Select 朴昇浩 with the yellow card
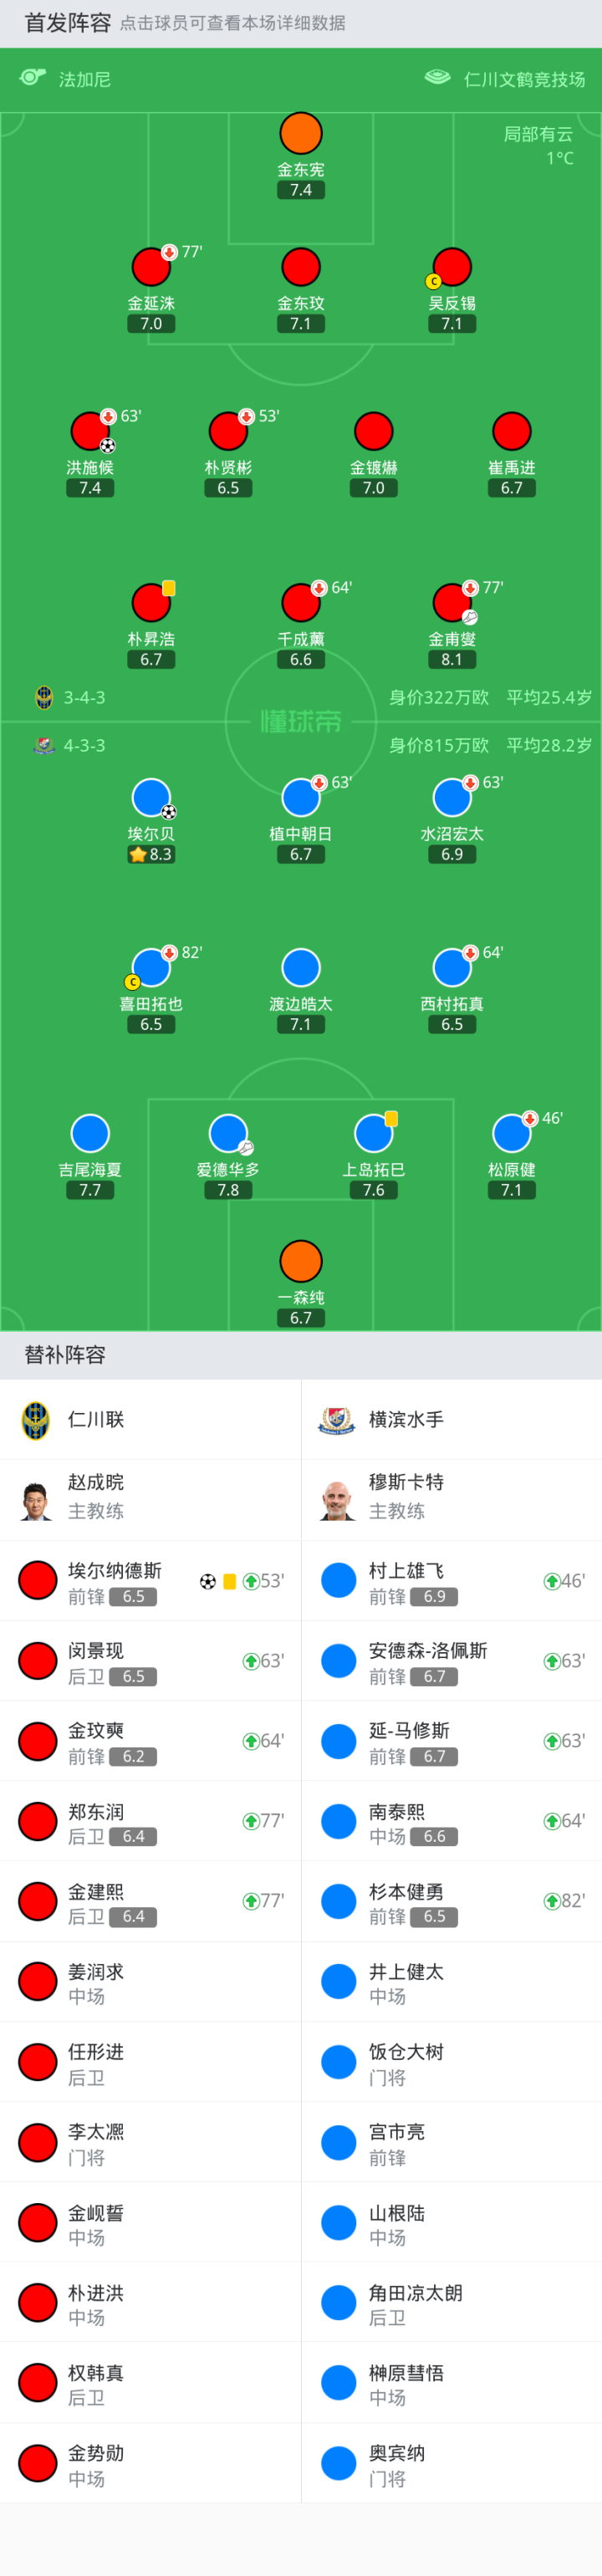This screenshot has width=602, height=2576. (x=151, y=603)
